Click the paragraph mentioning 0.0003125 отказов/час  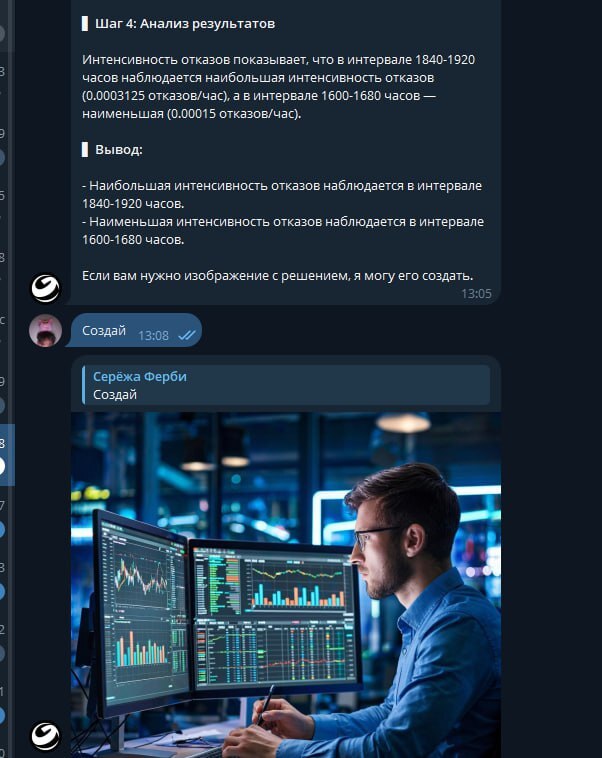(x=279, y=87)
